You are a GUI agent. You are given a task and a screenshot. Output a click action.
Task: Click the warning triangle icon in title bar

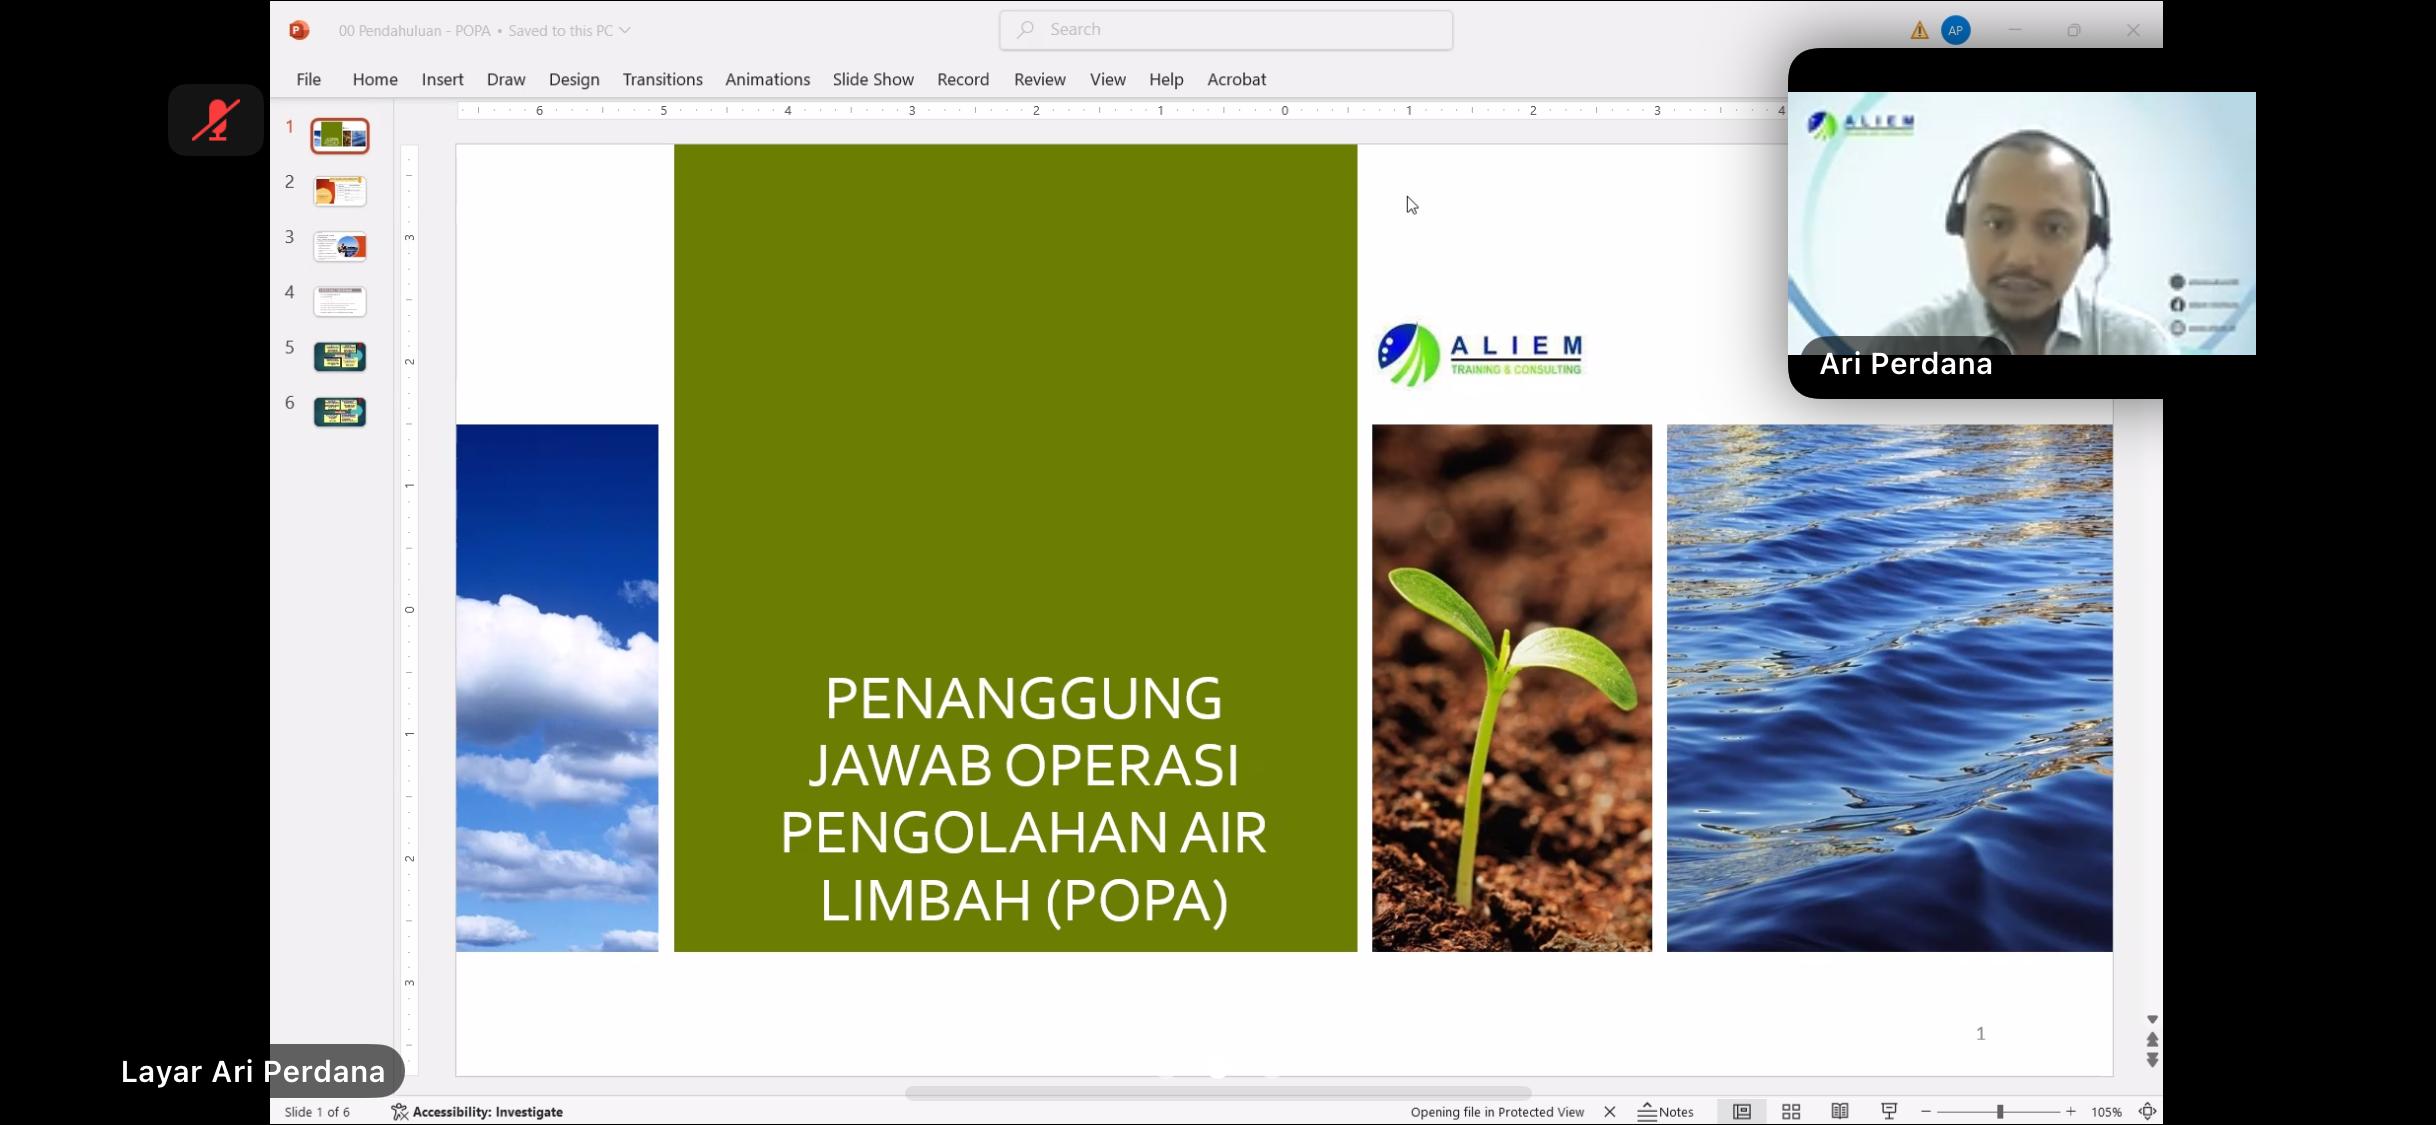click(1919, 31)
